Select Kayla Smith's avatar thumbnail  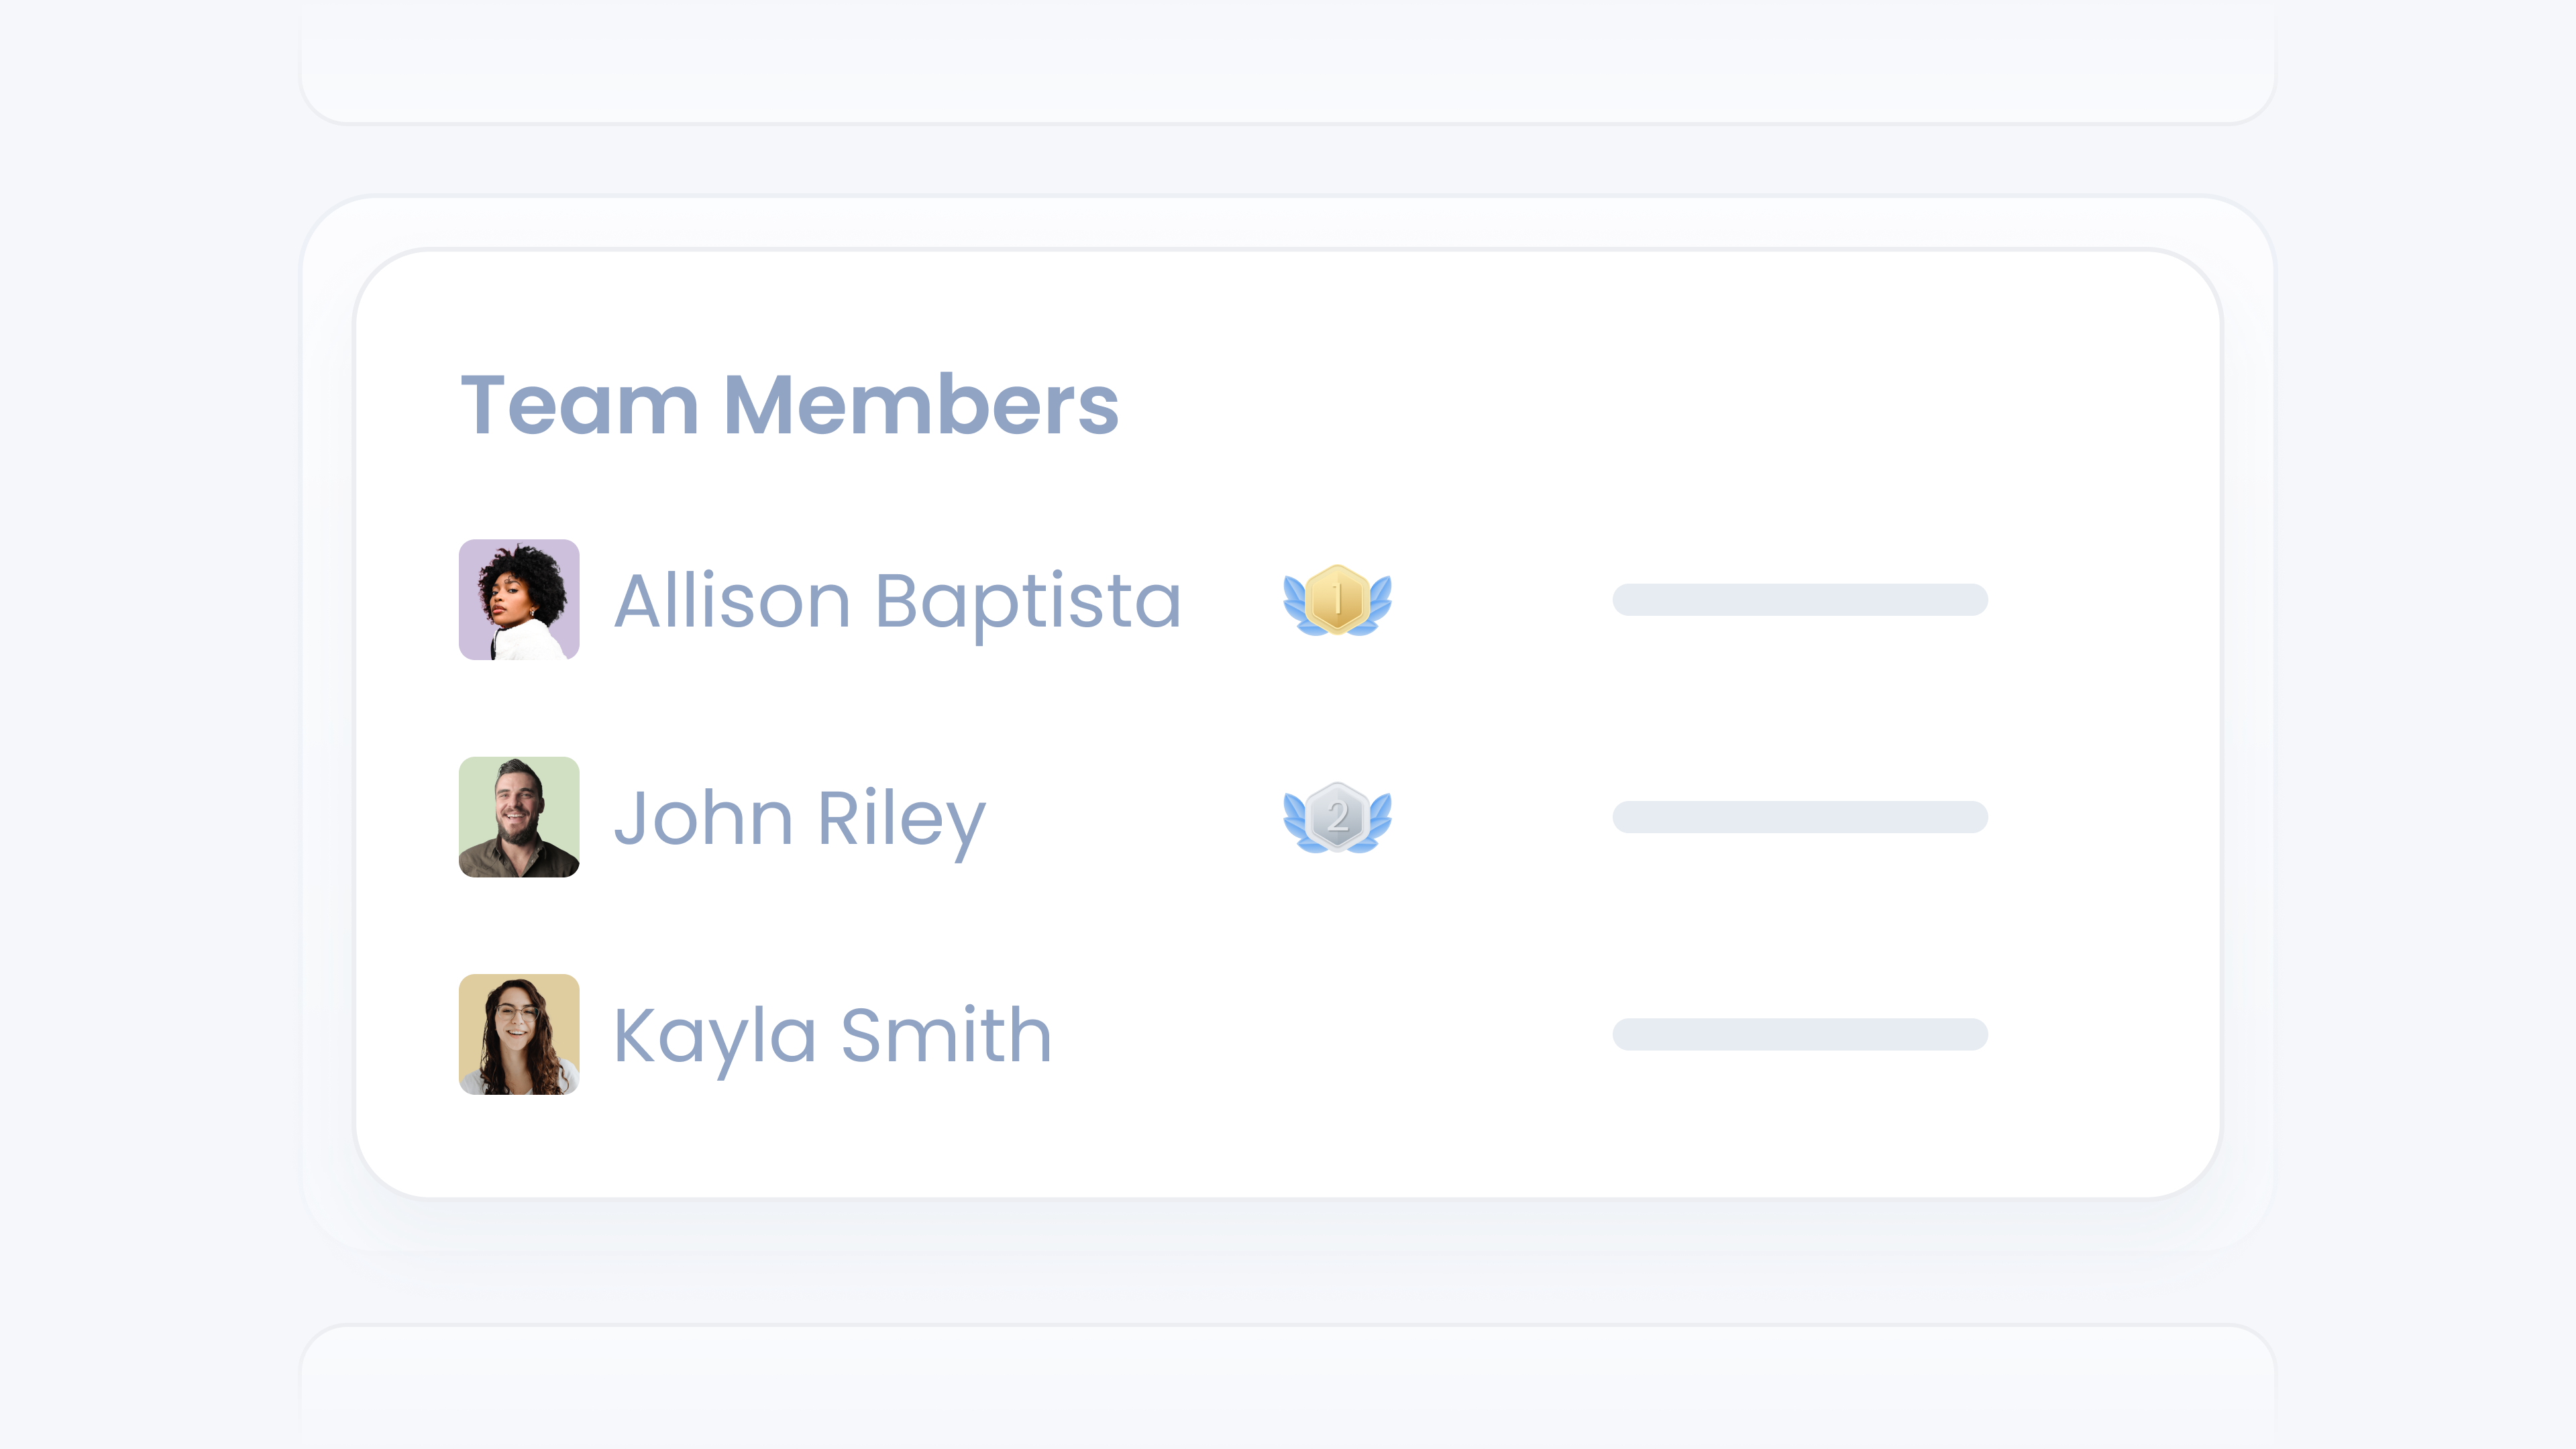click(x=519, y=1034)
